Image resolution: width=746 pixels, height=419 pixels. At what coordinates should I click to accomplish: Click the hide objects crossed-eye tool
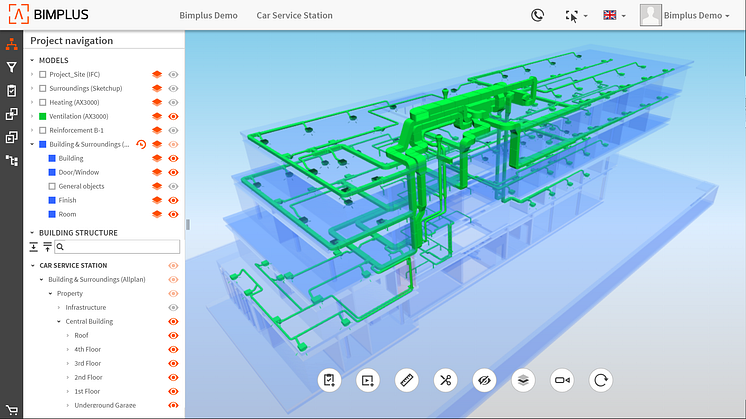pos(484,380)
